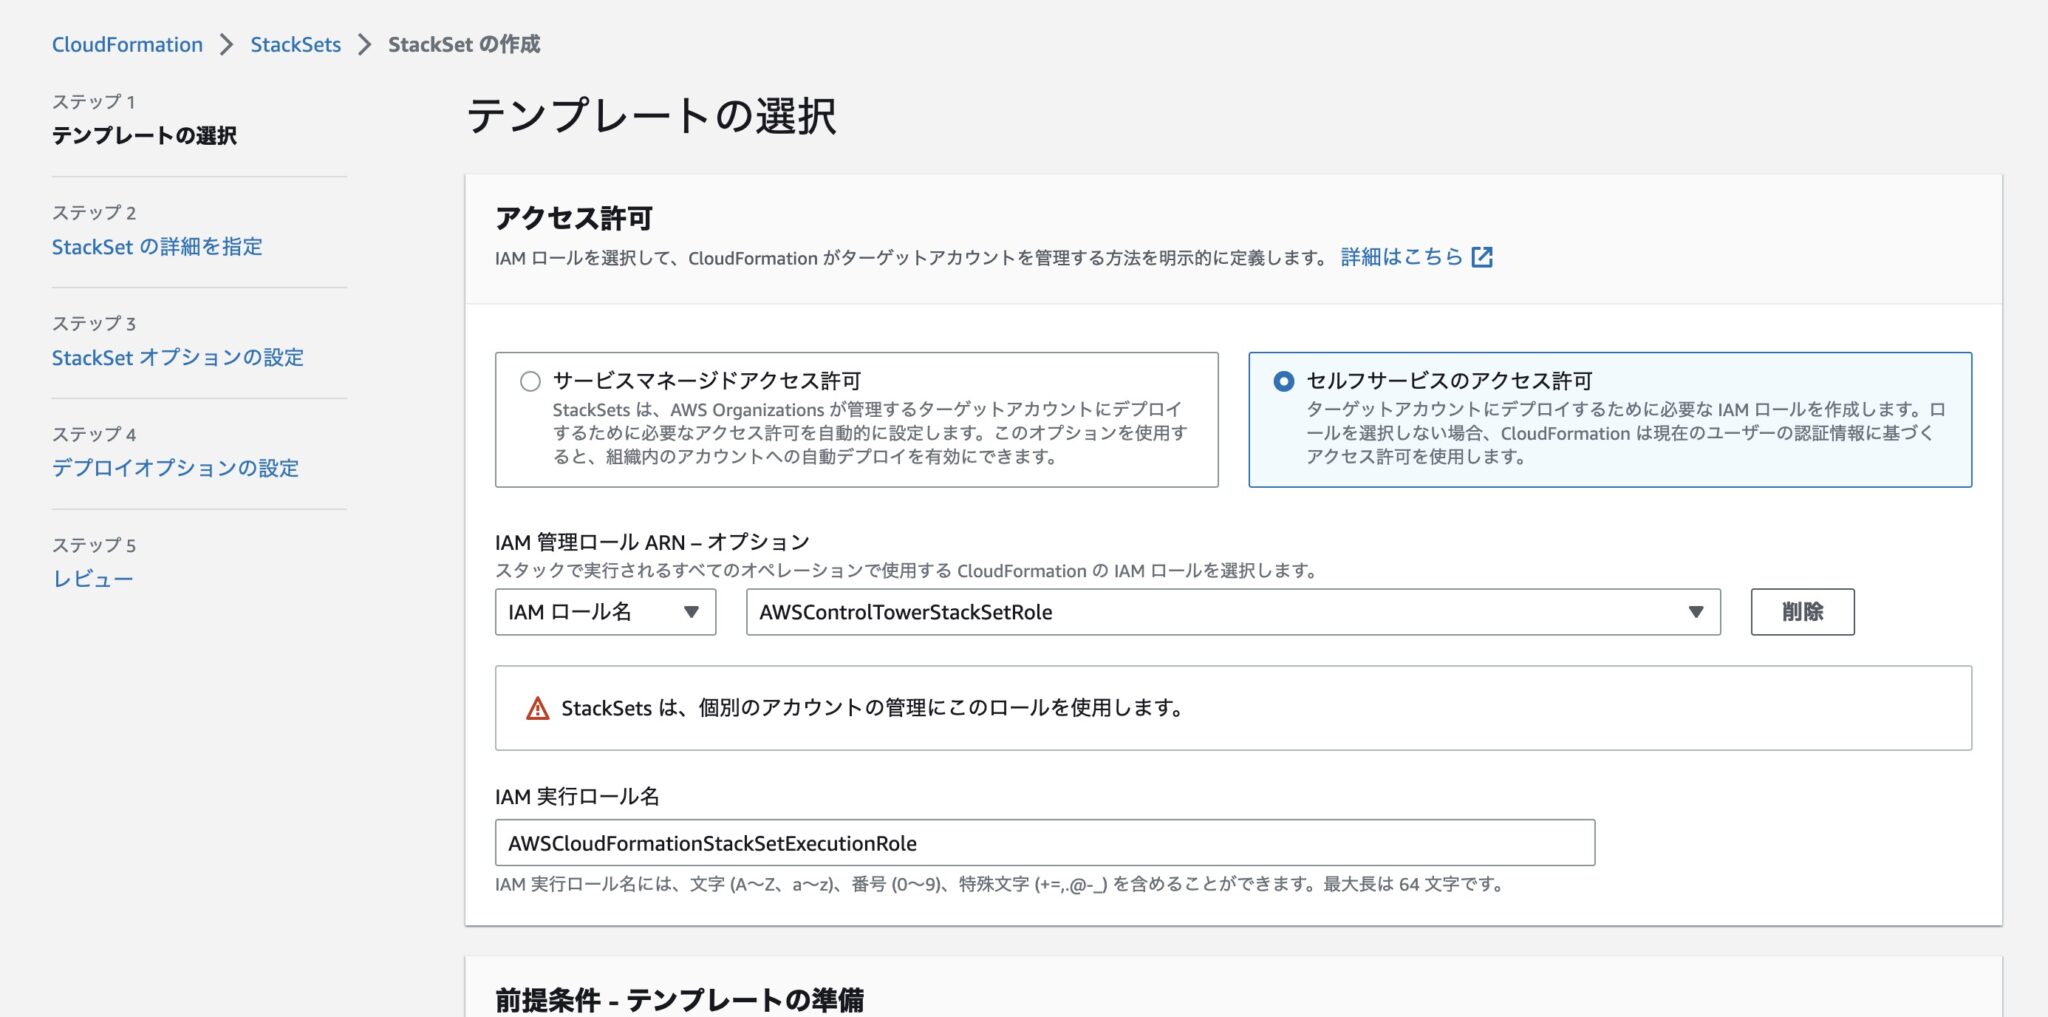Navigate to ステップ 2 StackSet の詳細を指定
This screenshot has height=1017, width=2048.
(157, 247)
